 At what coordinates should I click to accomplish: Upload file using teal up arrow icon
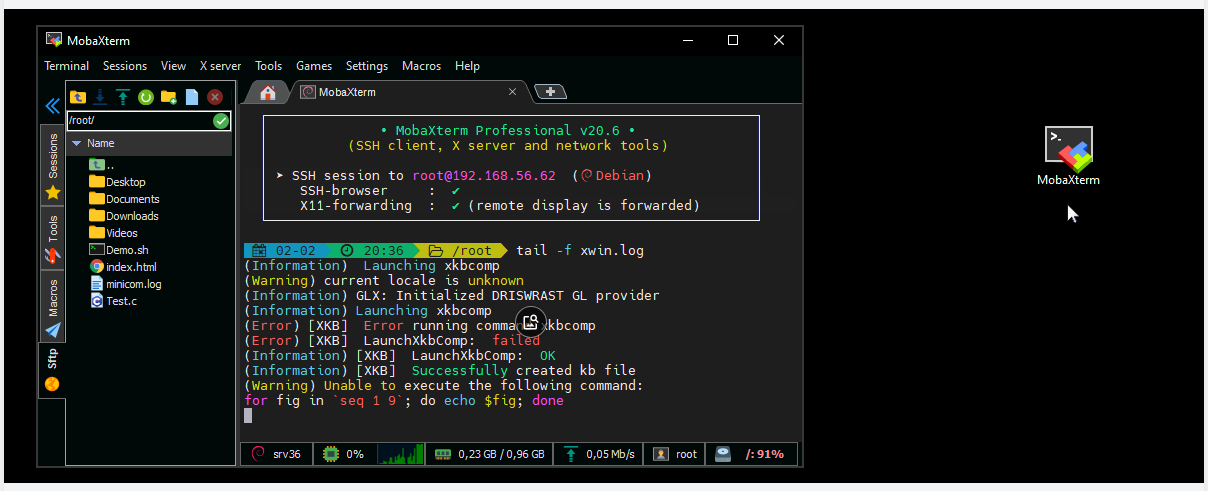[x=122, y=97]
